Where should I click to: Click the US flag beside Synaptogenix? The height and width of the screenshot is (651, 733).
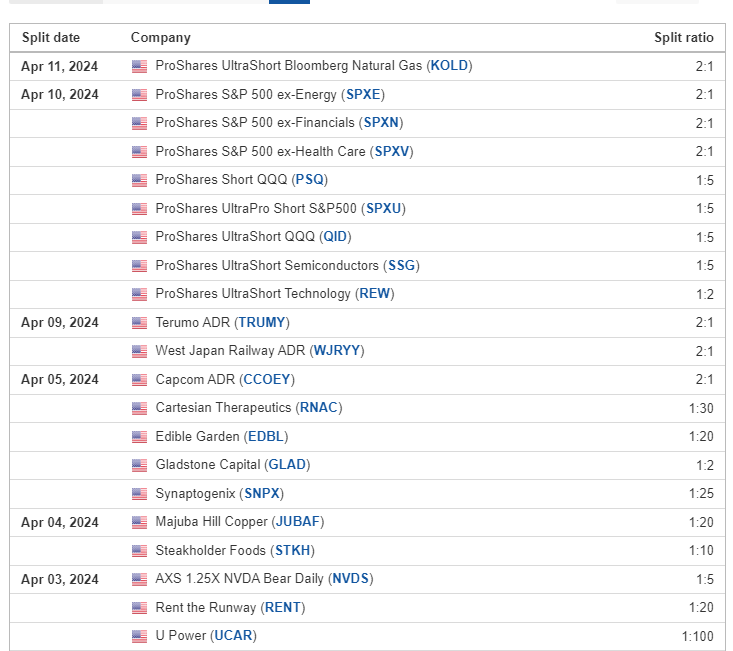coord(139,494)
